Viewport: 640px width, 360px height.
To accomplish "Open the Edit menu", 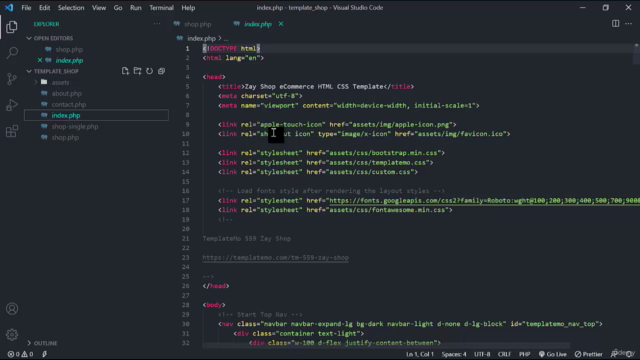I will click(44, 8).
